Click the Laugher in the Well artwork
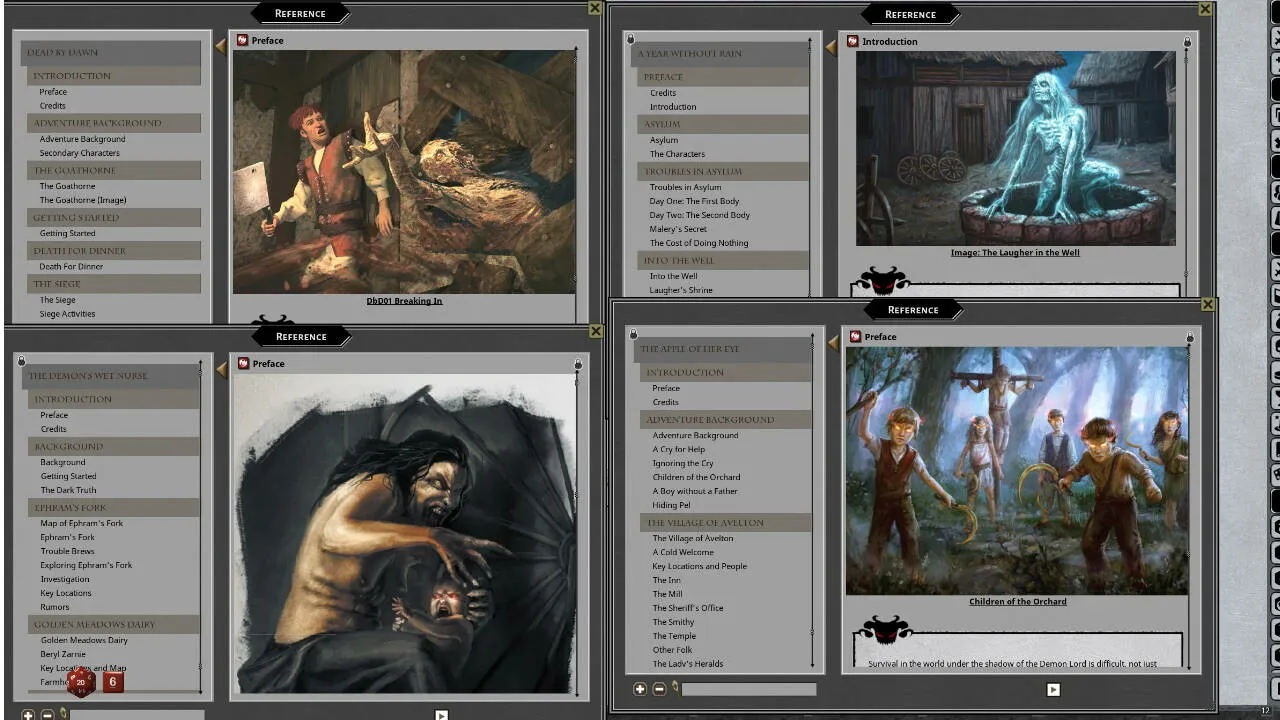 [1016, 148]
